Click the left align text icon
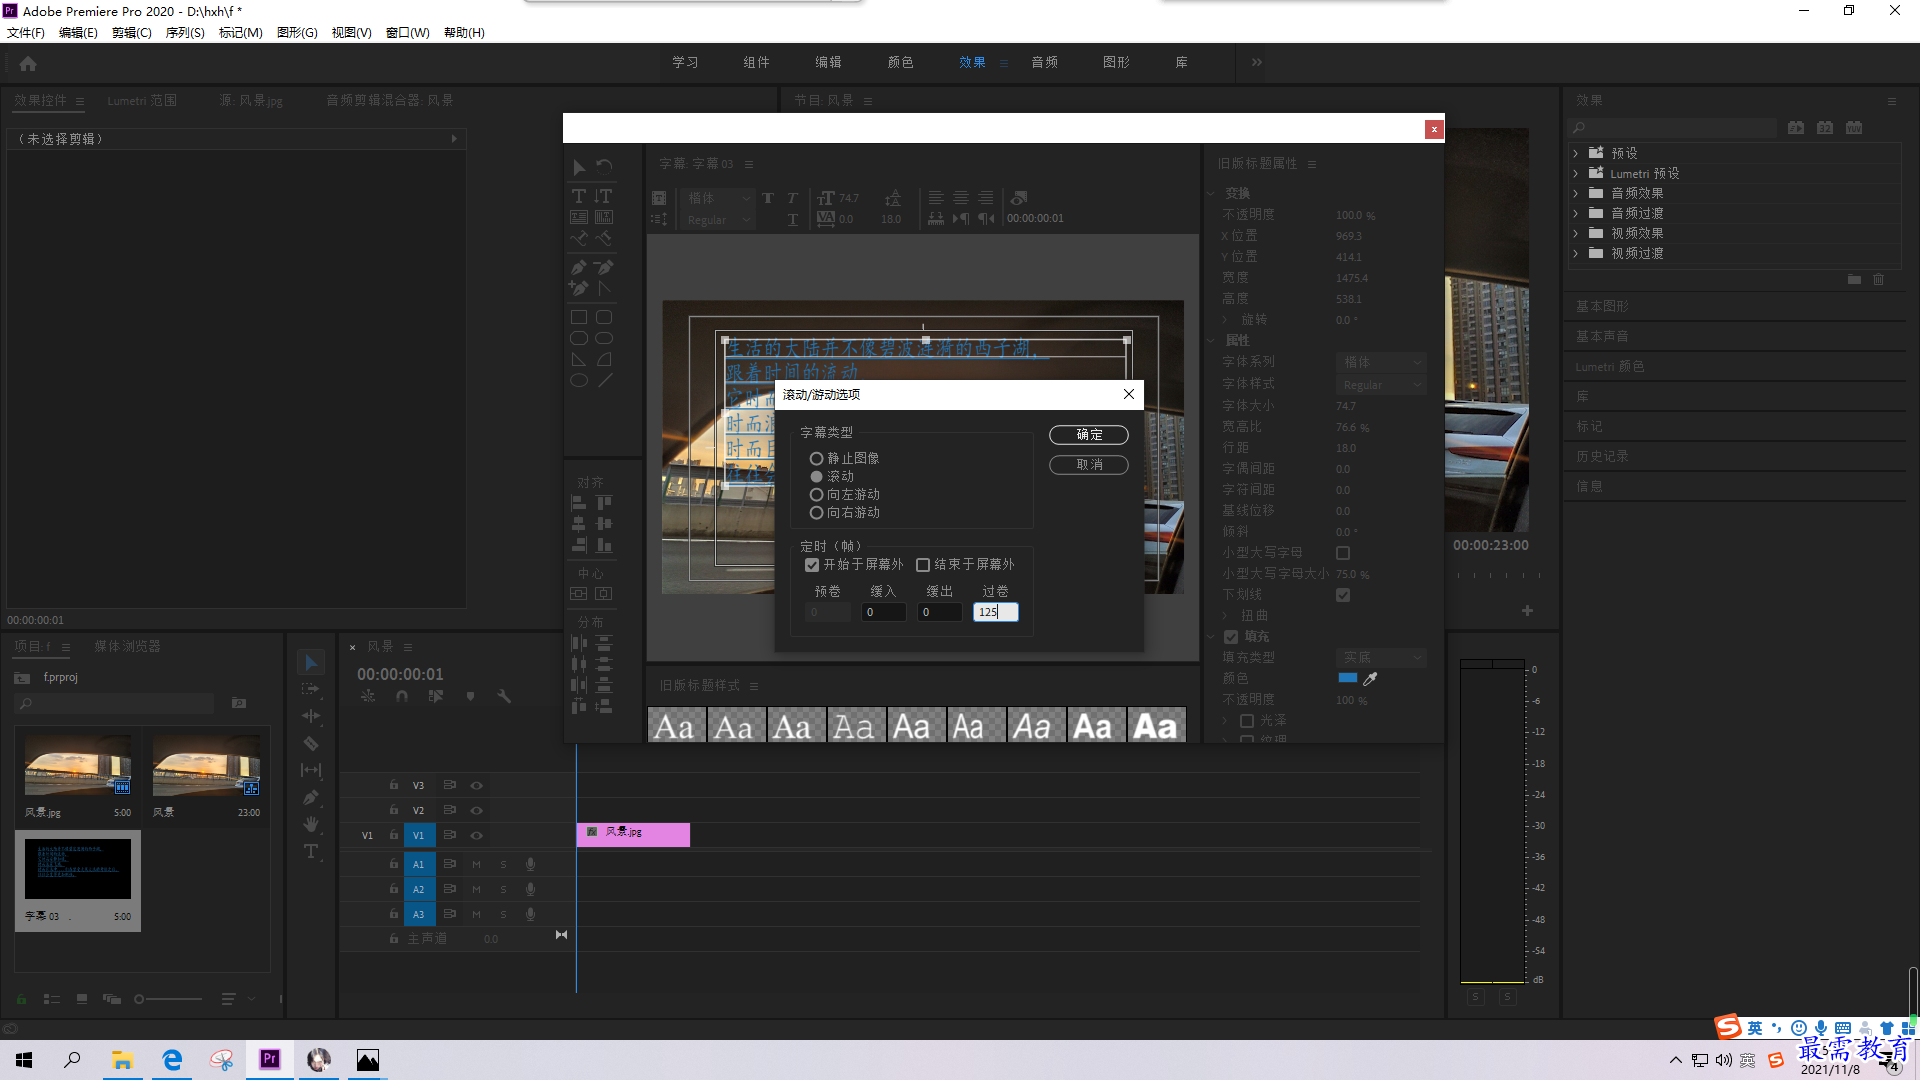 pos(936,198)
